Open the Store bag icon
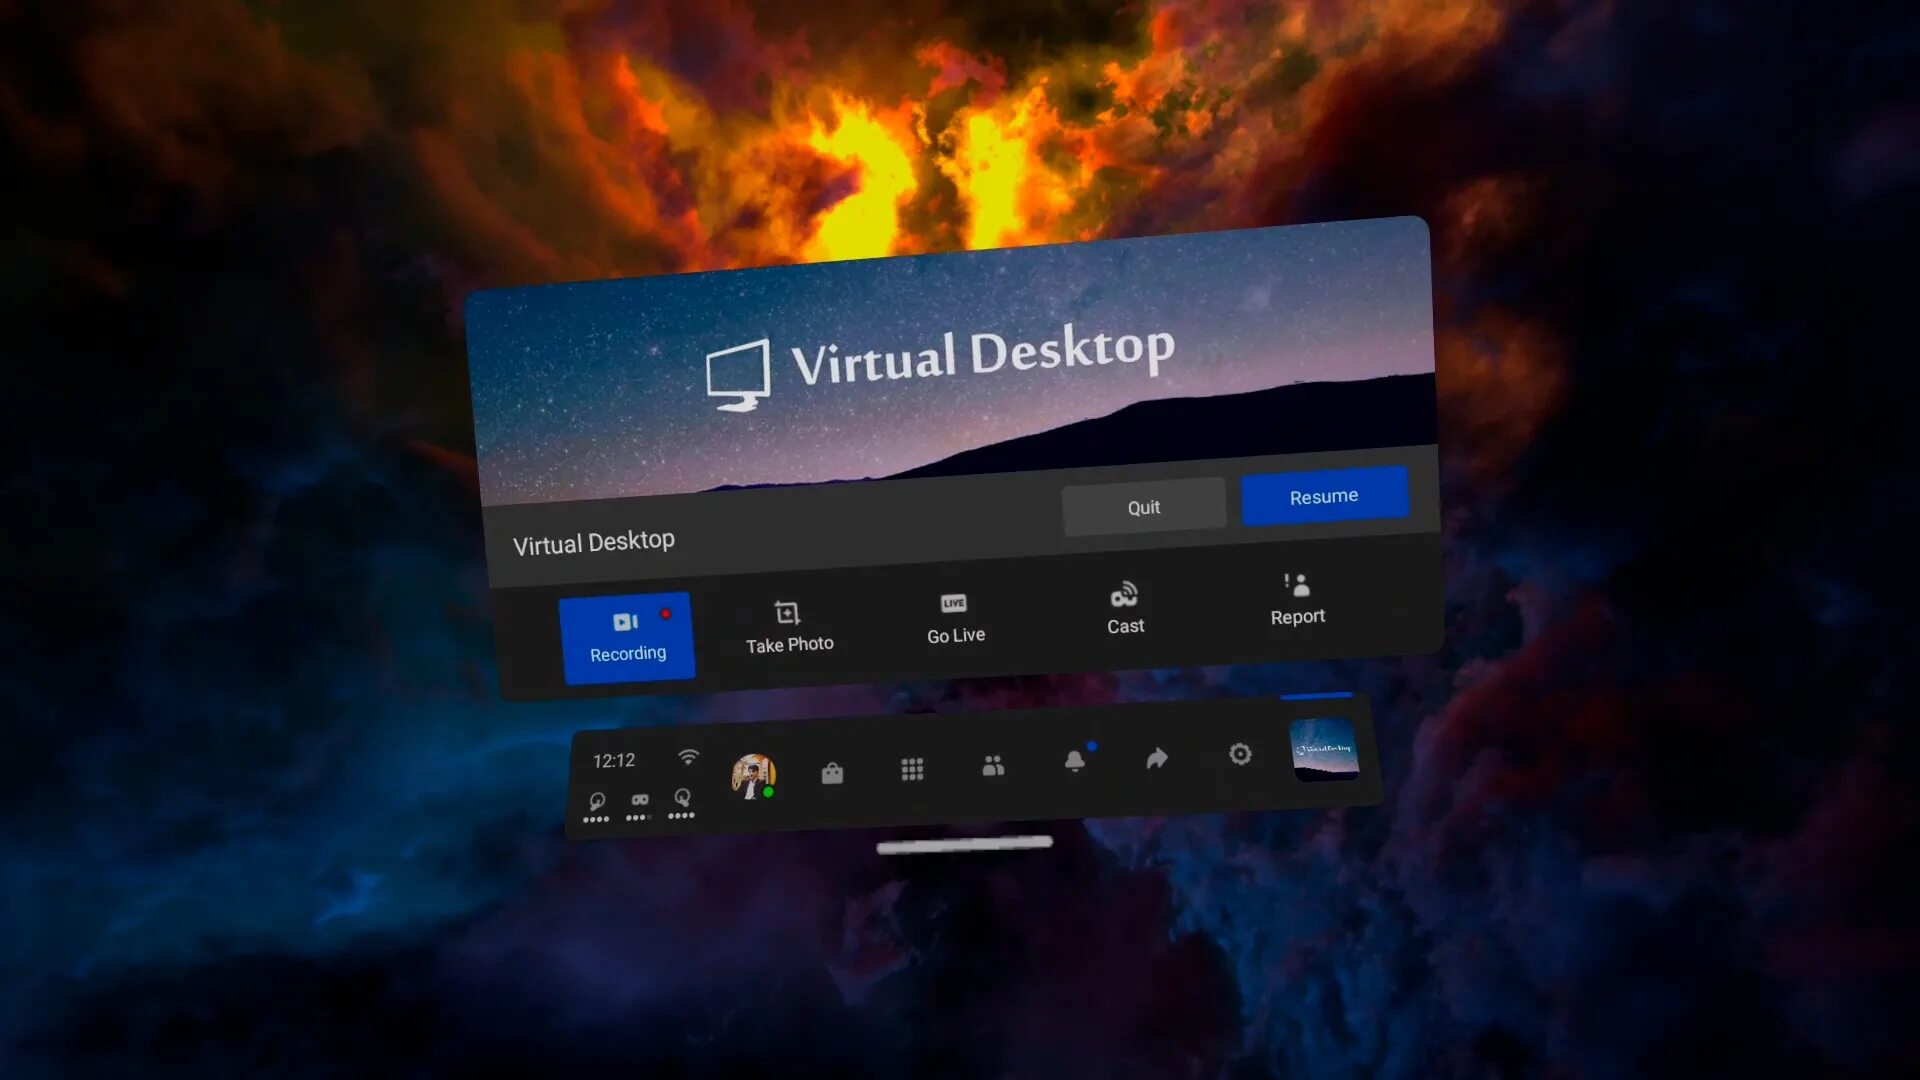Screen dimensions: 1920x1080 [x=832, y=774]
